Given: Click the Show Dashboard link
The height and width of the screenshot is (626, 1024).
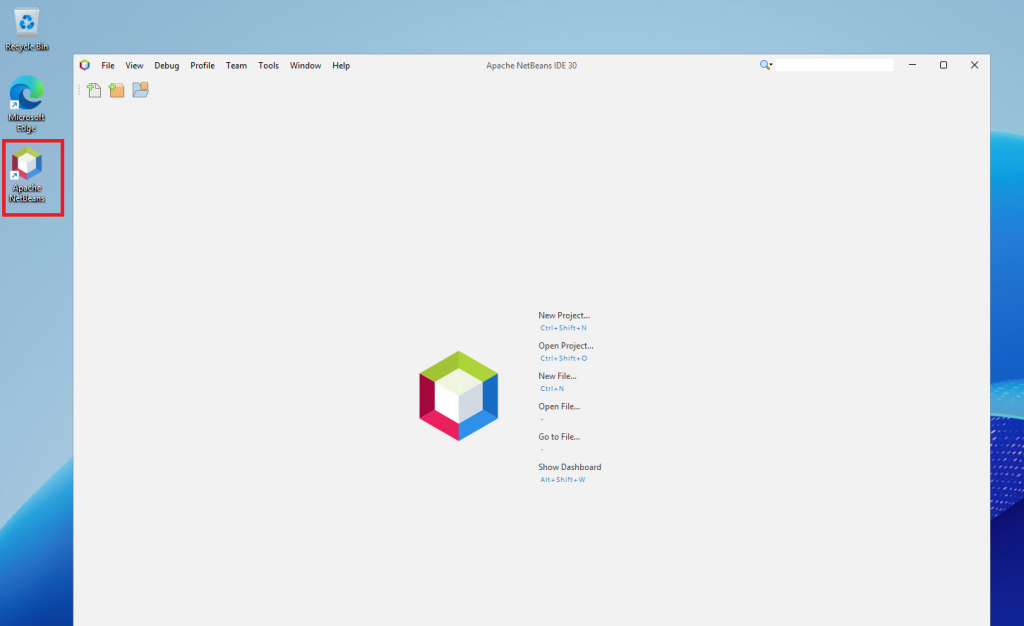Looking at the screenshot, I should tap(569, 467).
